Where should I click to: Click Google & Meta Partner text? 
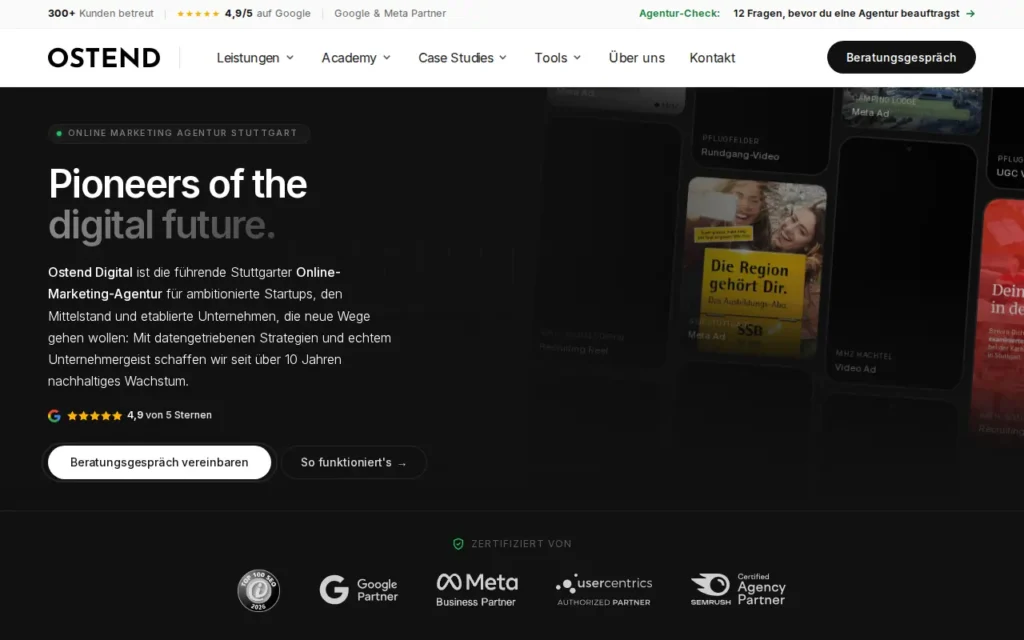click(390, 13)
